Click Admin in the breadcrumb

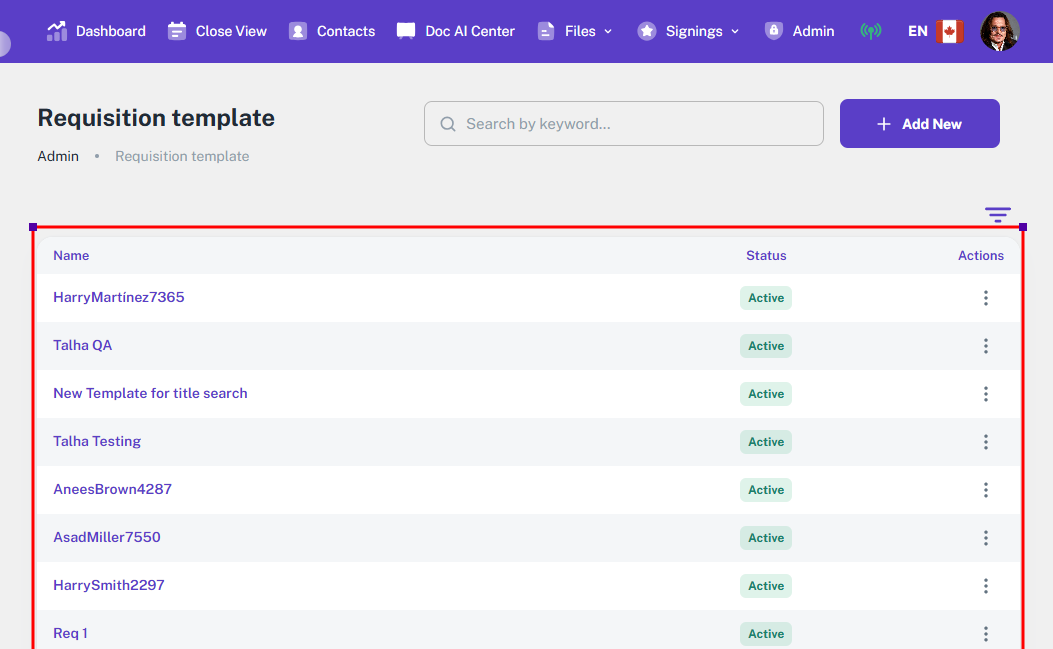58,156
